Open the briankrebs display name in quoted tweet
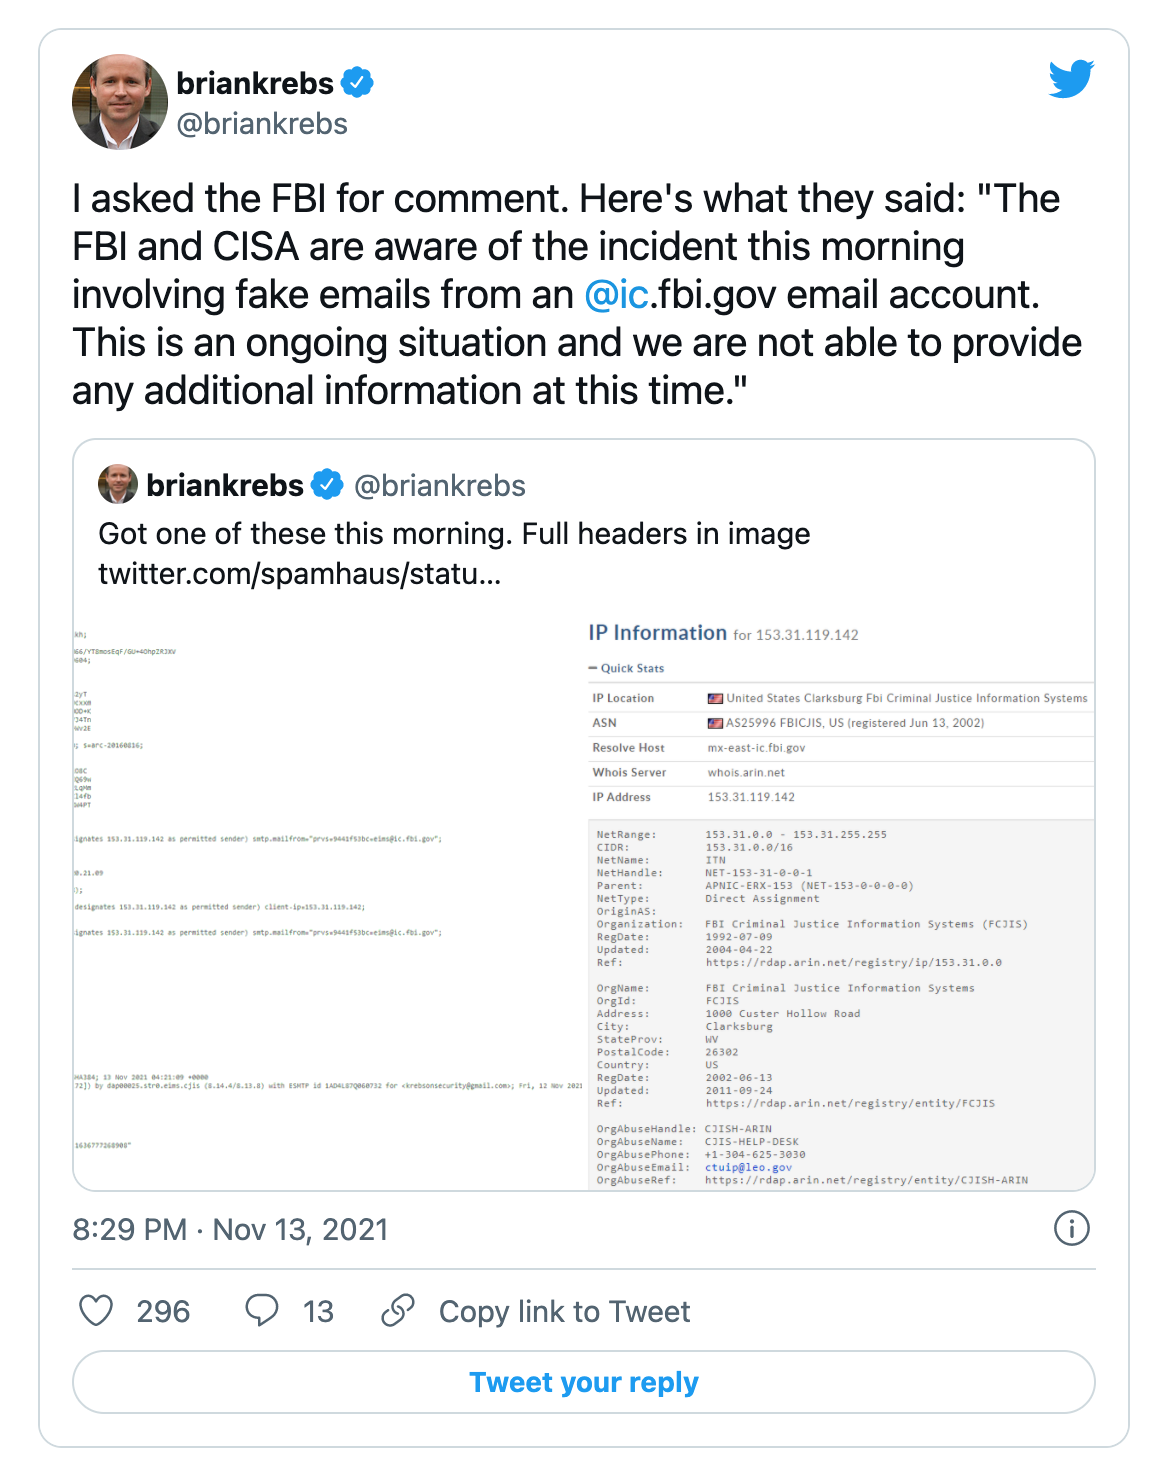Viewport: 1174px width, 1484px height. click(225, 485)
